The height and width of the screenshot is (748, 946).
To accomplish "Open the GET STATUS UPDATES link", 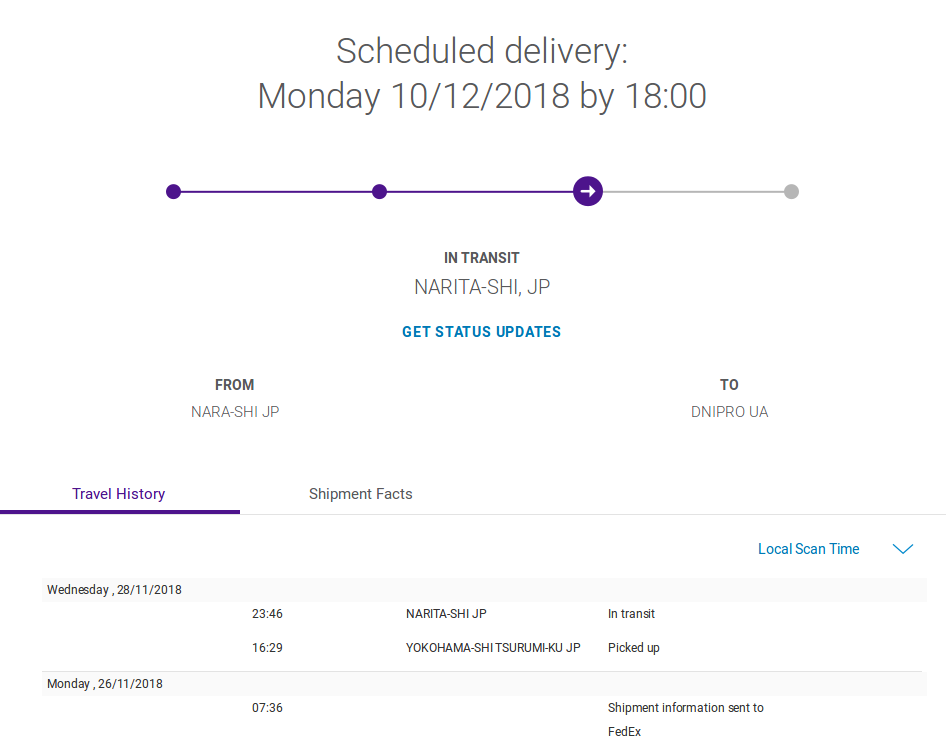I will click(x=481, y=332).
